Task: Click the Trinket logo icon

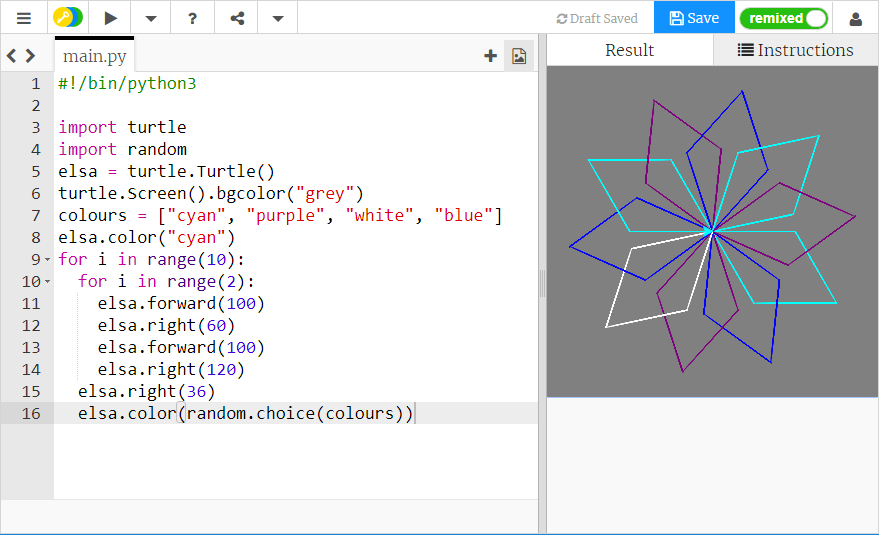Action: pyautogui.click(x=68, y=18)
